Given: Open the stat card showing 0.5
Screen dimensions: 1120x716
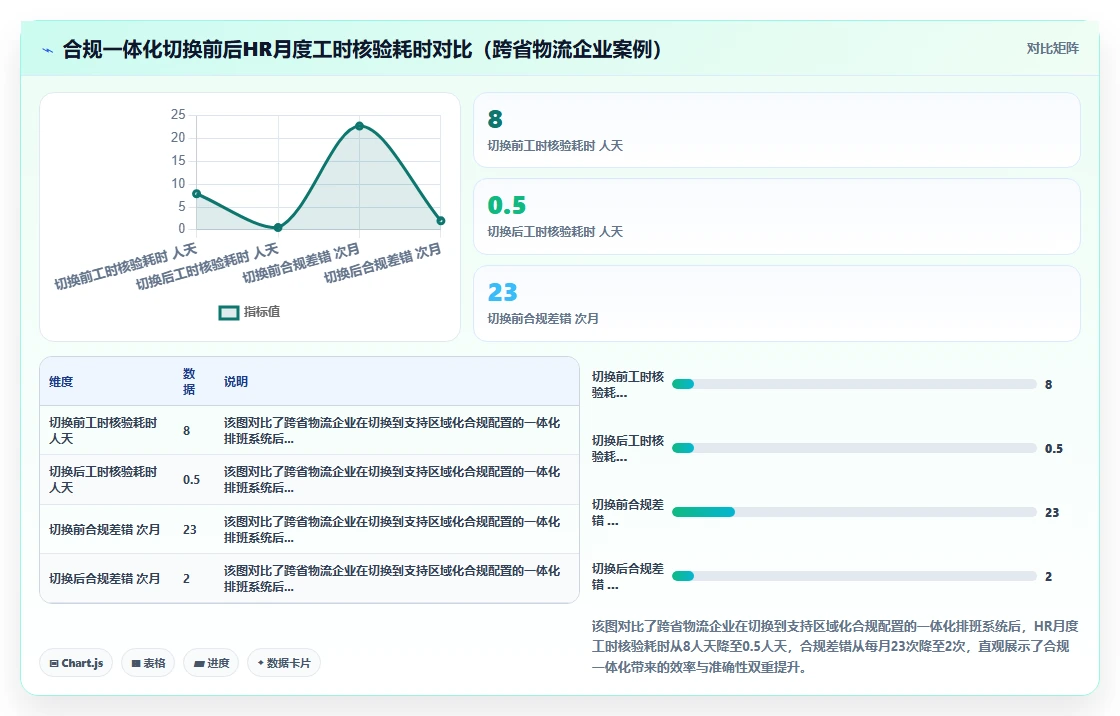Looking at the screenshot, I should tap(776, 217).
